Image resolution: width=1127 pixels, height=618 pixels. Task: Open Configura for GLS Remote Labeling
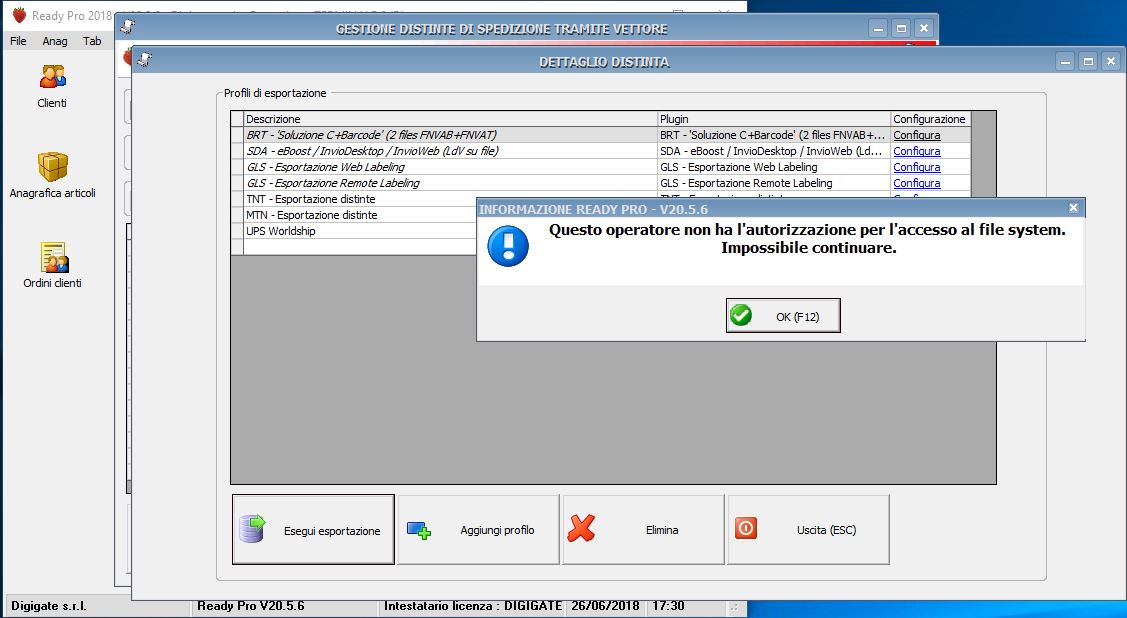(x=916, y=183)
